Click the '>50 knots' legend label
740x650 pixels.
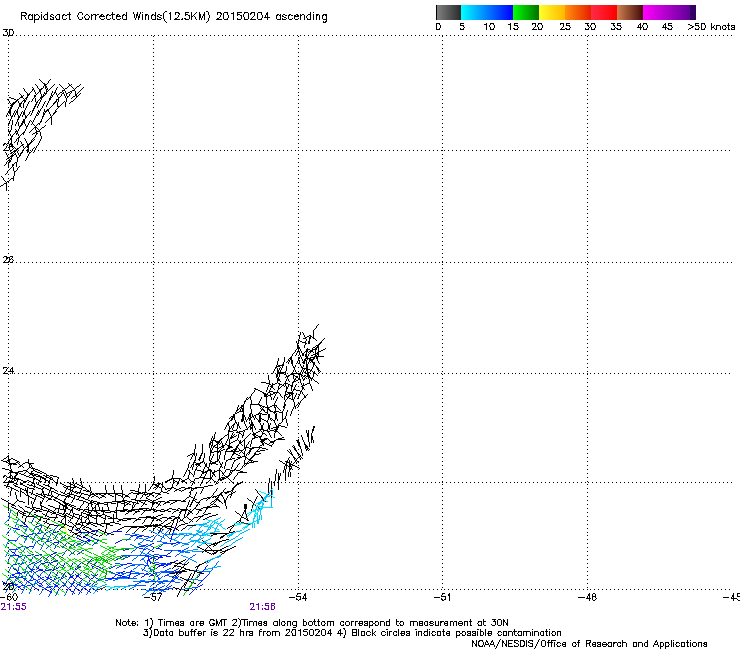point(711,27)
